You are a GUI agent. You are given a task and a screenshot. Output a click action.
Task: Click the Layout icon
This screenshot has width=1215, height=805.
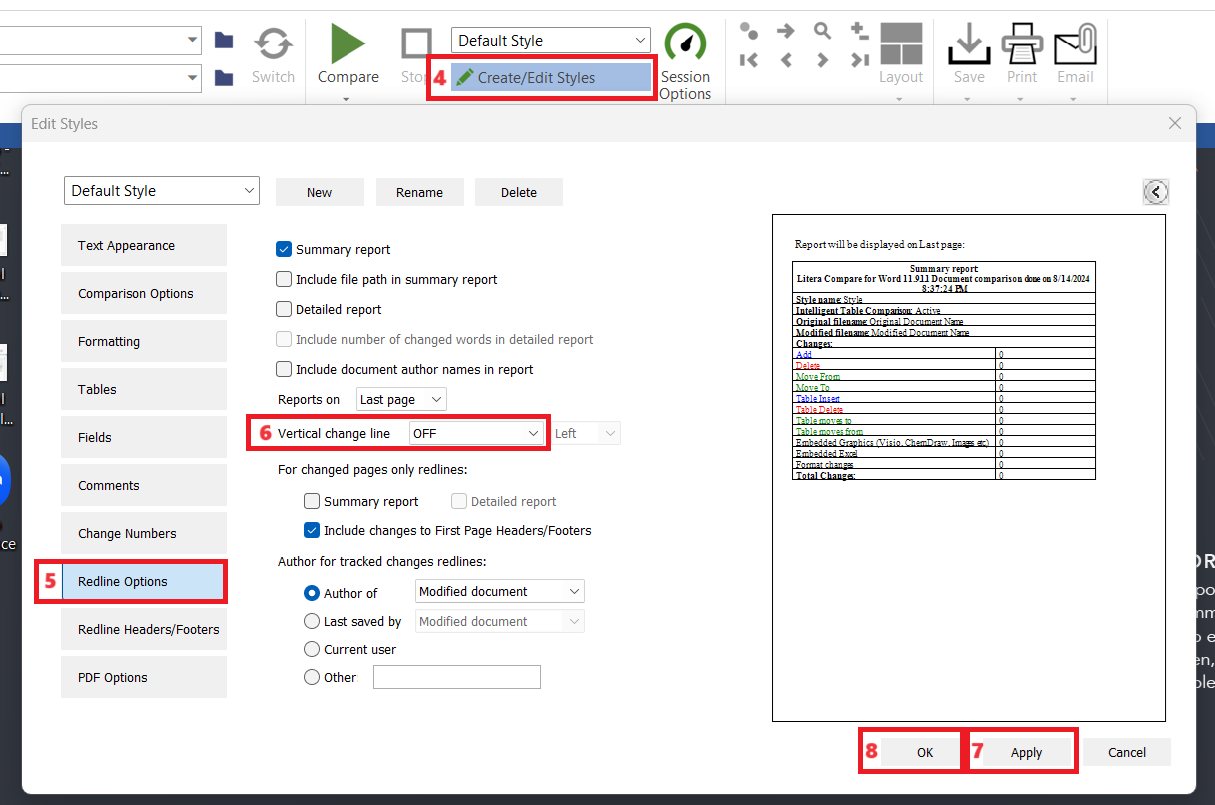click(x=900, y=45)
